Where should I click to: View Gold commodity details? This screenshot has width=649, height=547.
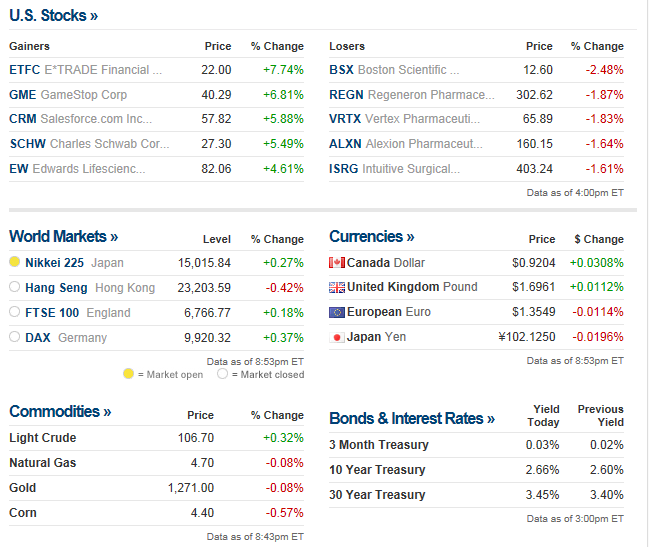tap(22, 488)
